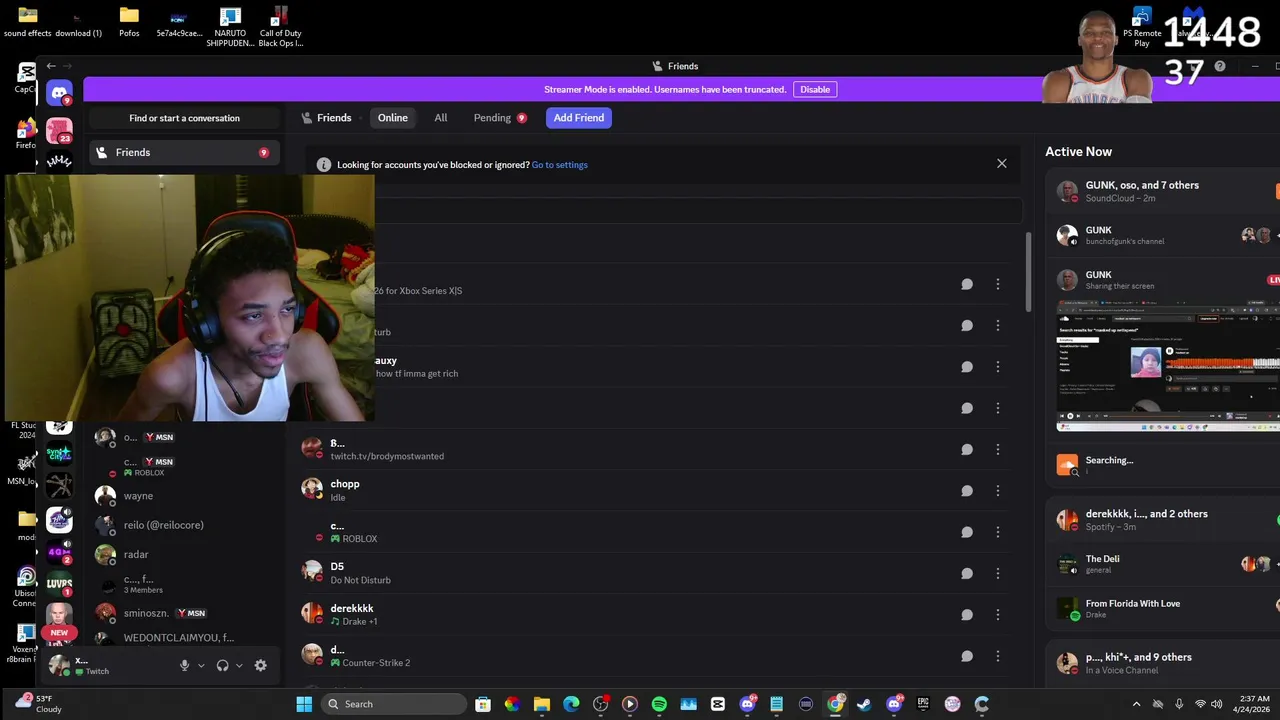Message the friend playing Counter-Strike 2

[966, 656]
